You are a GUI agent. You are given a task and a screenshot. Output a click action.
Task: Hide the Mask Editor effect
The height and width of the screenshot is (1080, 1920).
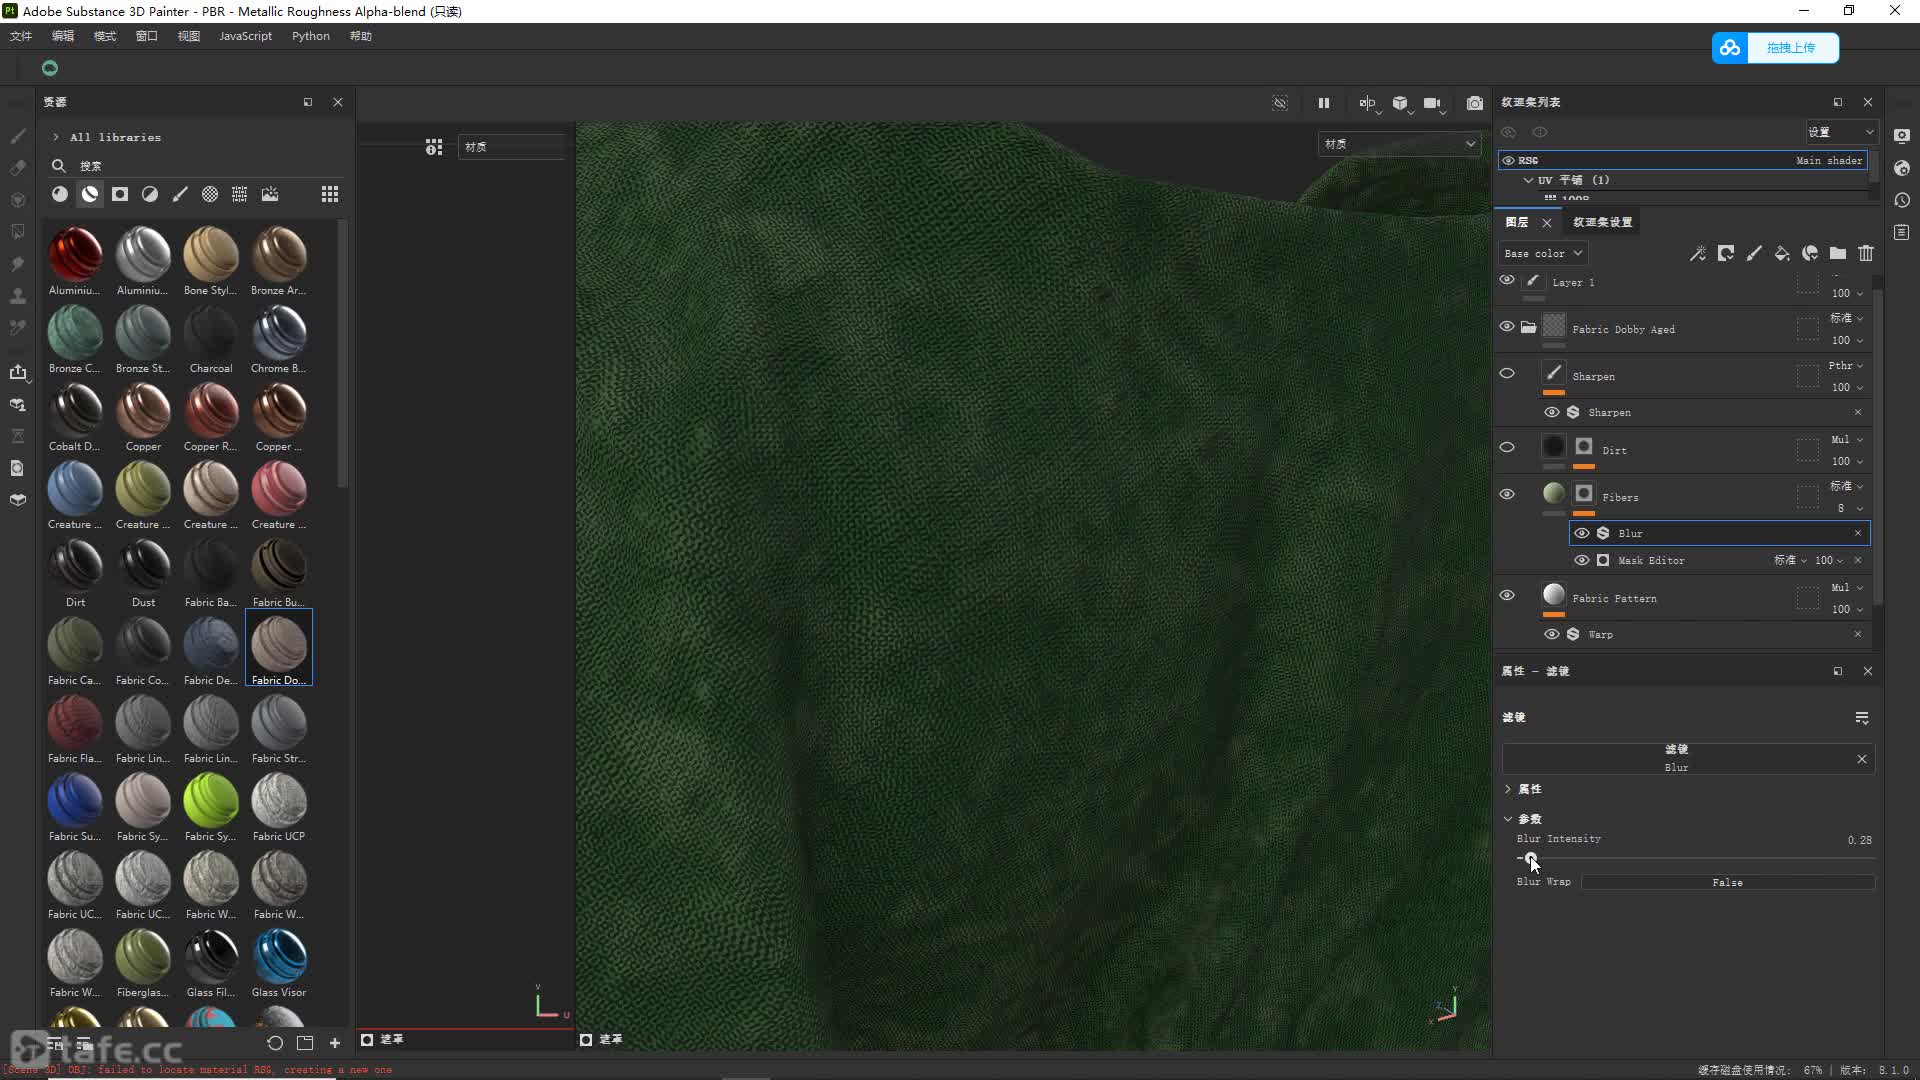(1582, 560)
